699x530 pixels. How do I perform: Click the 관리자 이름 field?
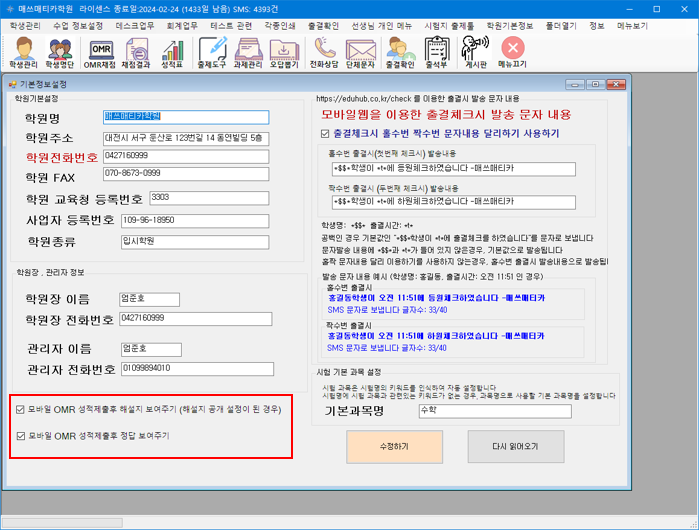pyautogui.click(x=151, y=349)
